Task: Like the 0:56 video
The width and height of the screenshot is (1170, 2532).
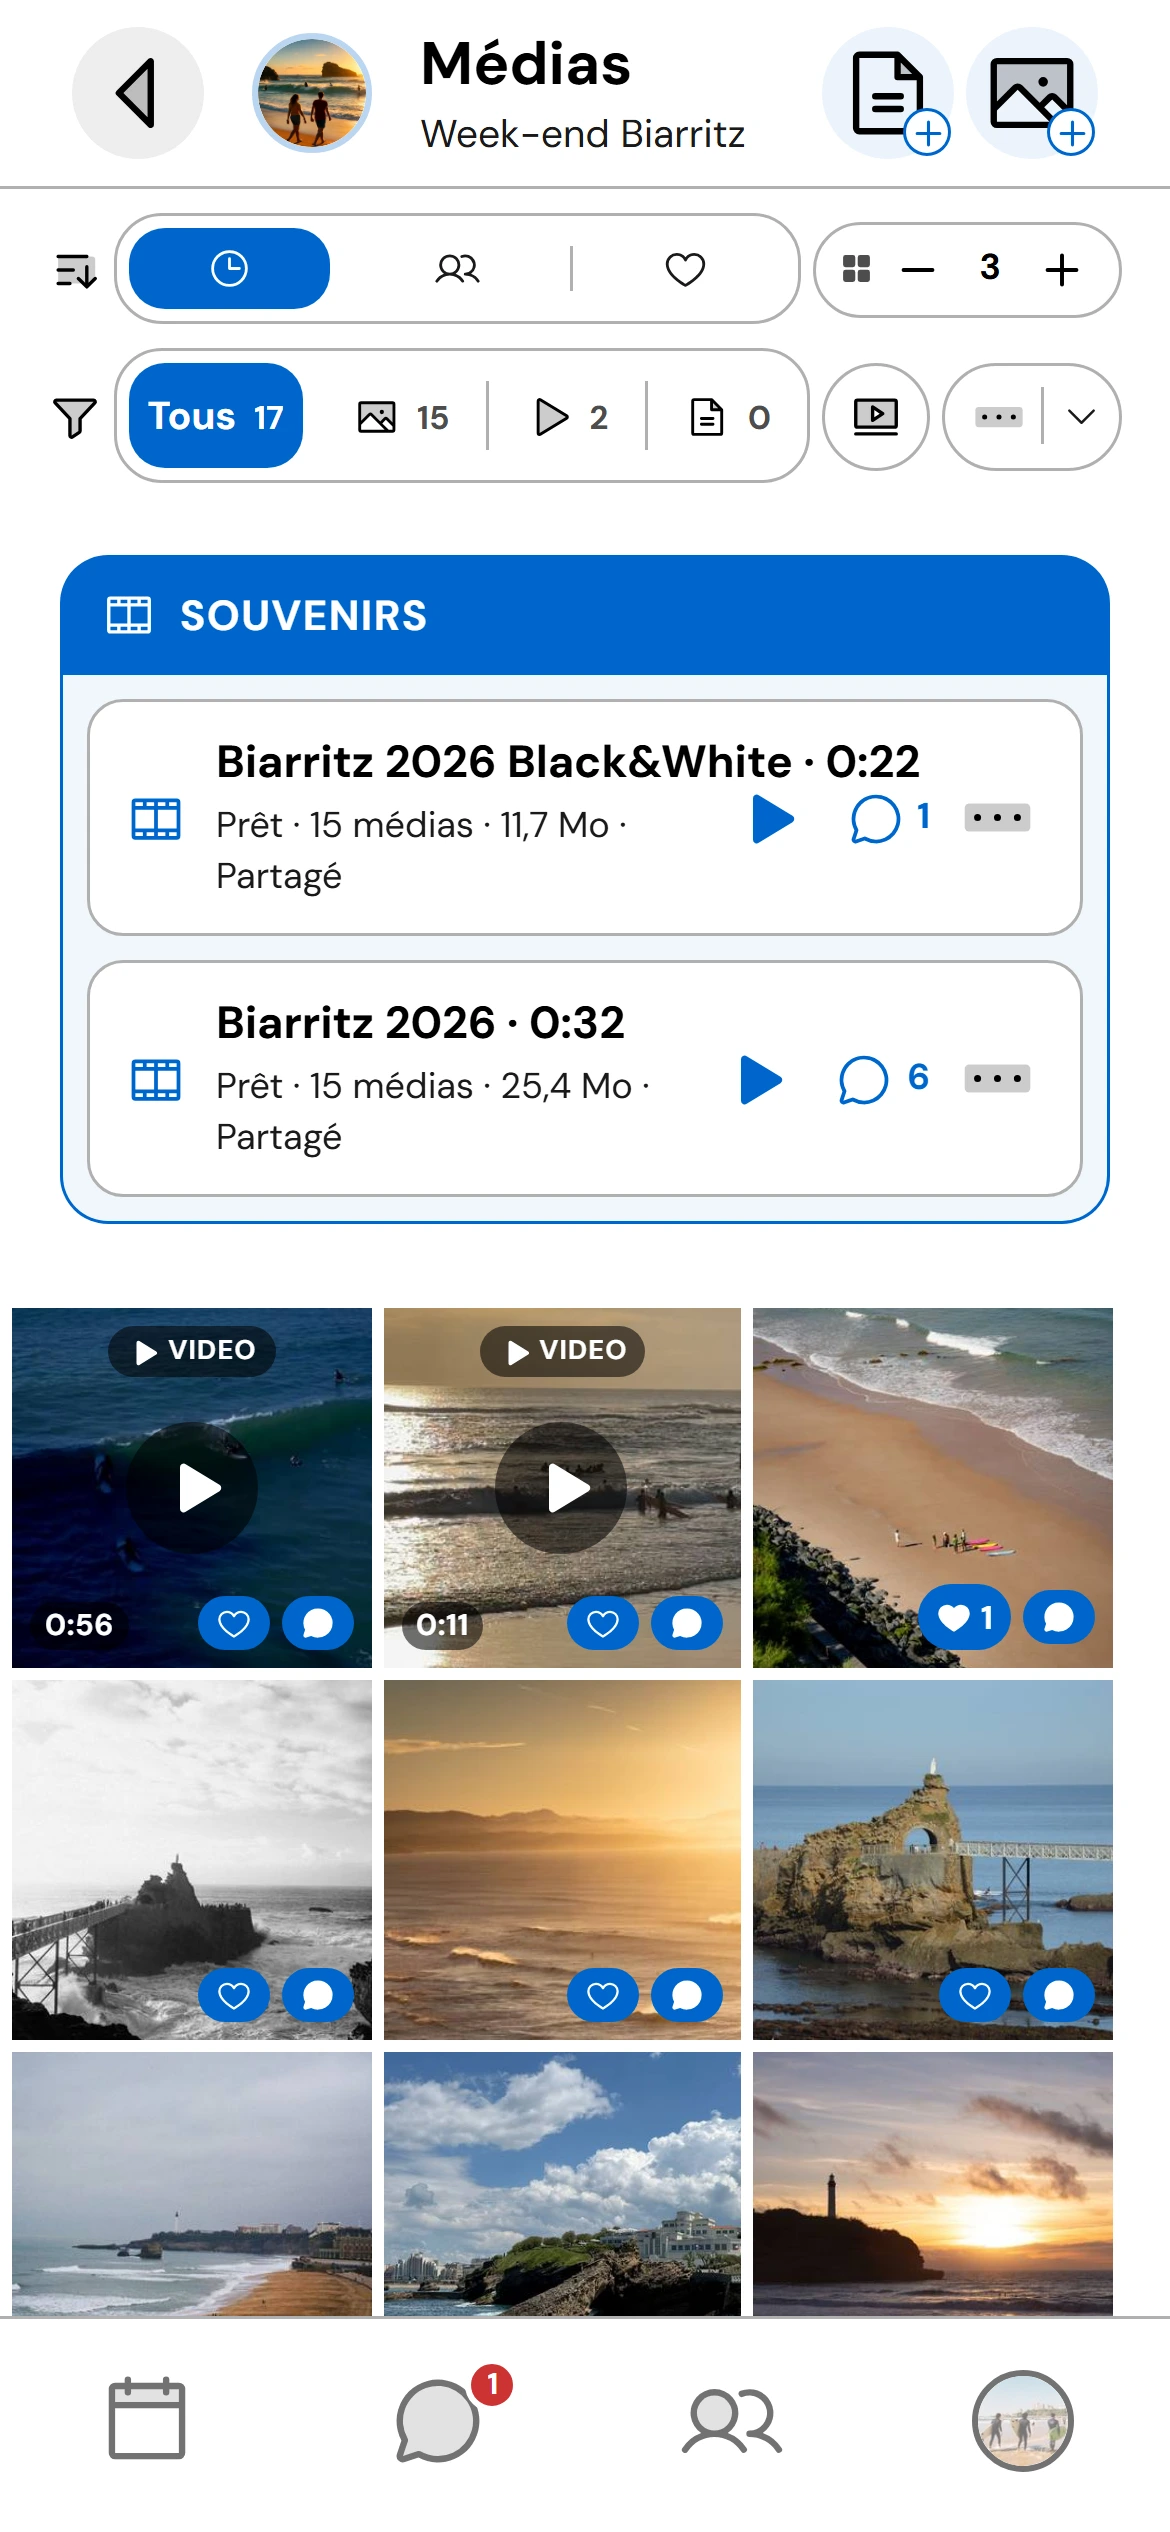Action: pyautogui.click(x=234, y=1623)
